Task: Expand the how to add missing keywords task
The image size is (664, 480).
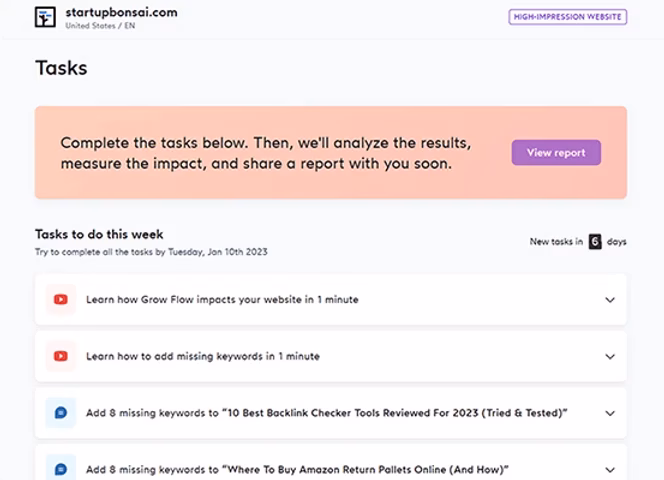Action: coord(610,356)
